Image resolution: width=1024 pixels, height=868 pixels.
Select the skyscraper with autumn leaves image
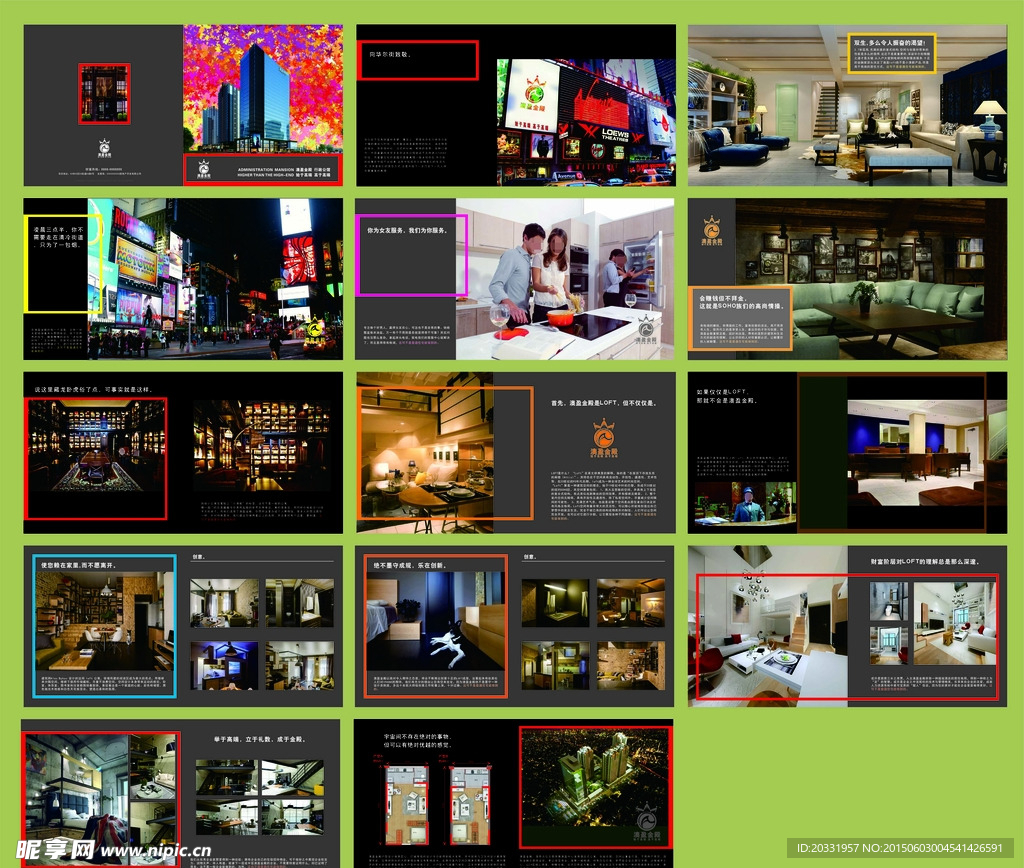click(262, 89)
